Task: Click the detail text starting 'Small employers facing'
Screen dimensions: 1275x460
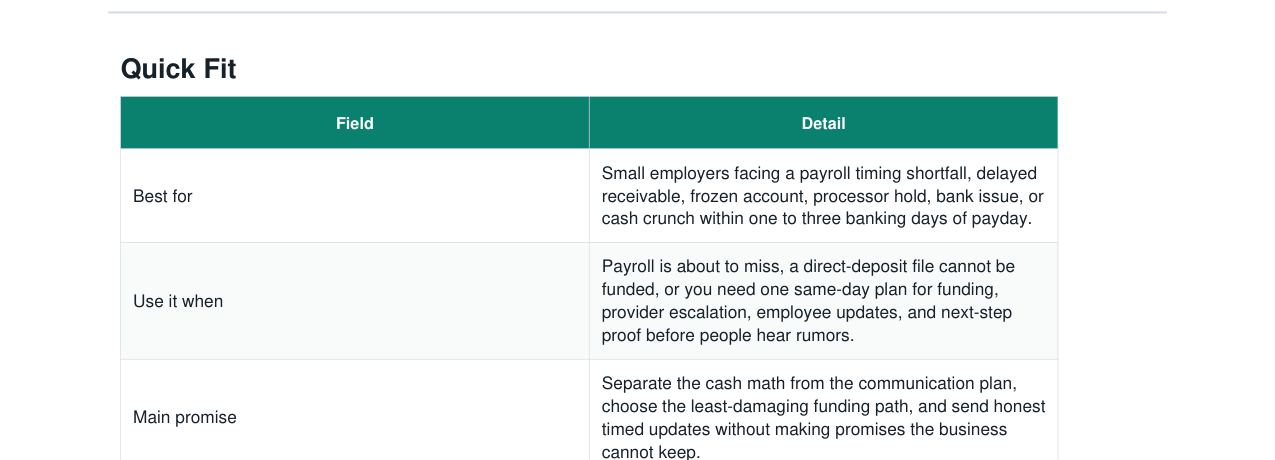Action: pos(822,196)
